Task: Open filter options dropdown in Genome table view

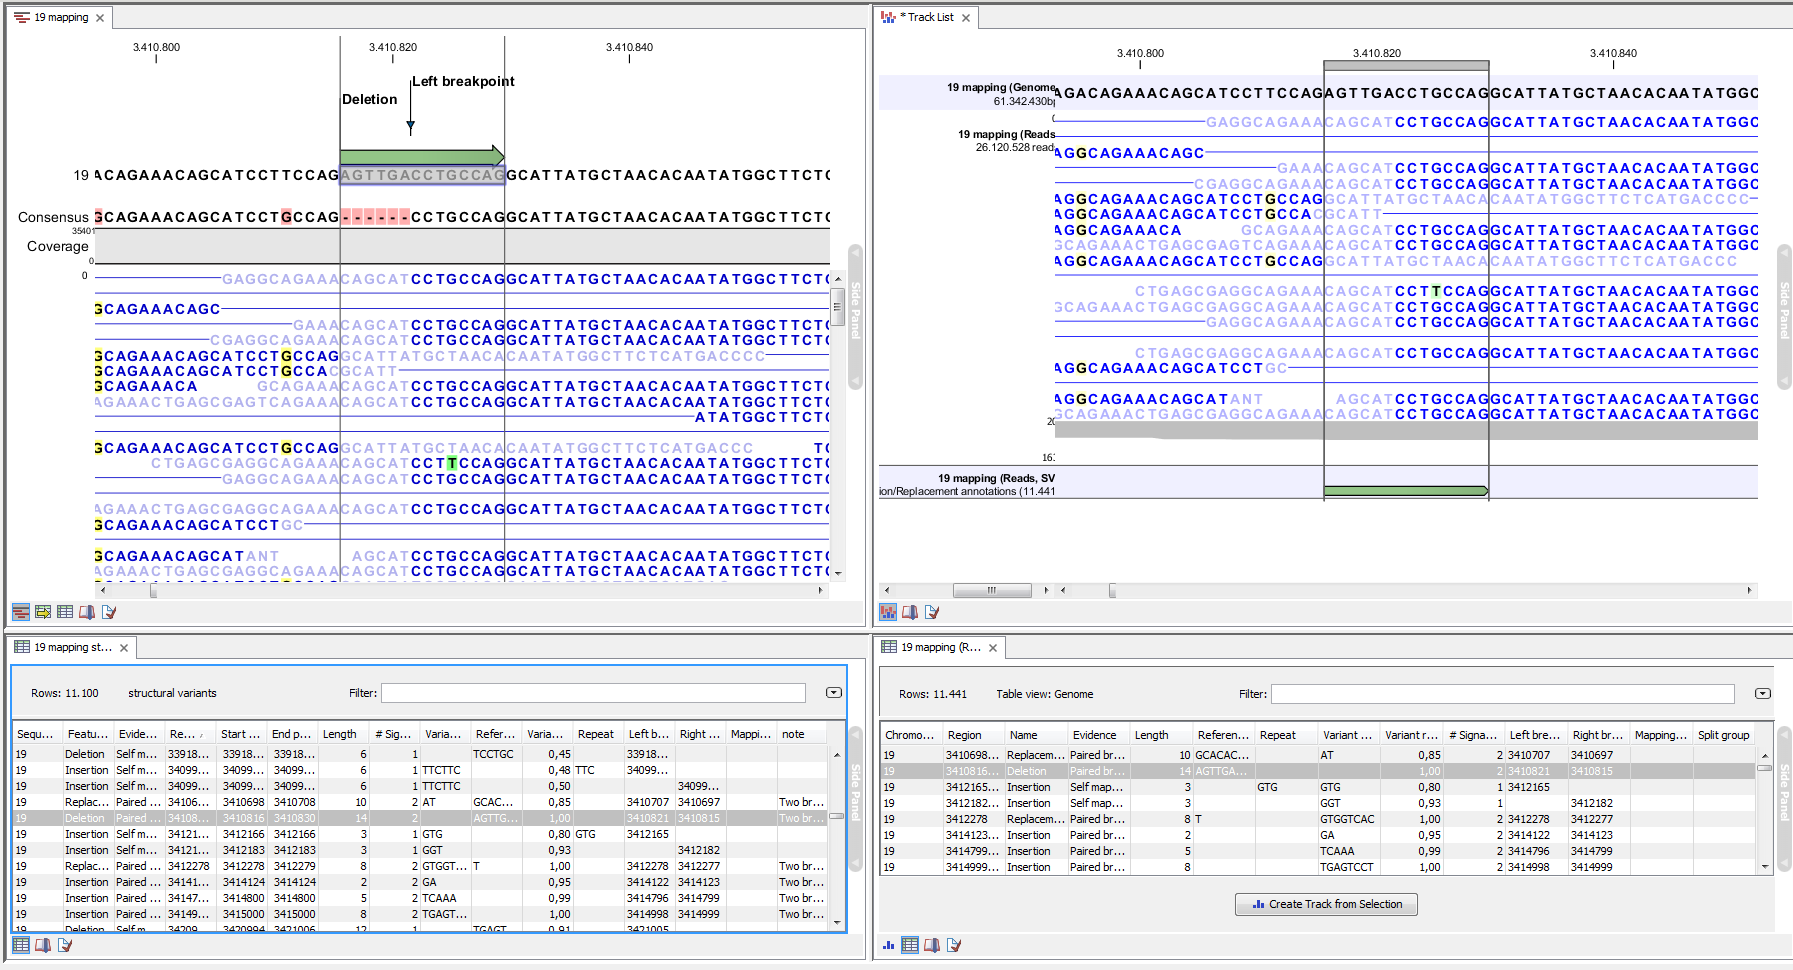Action: click(x=1763, y=694)
